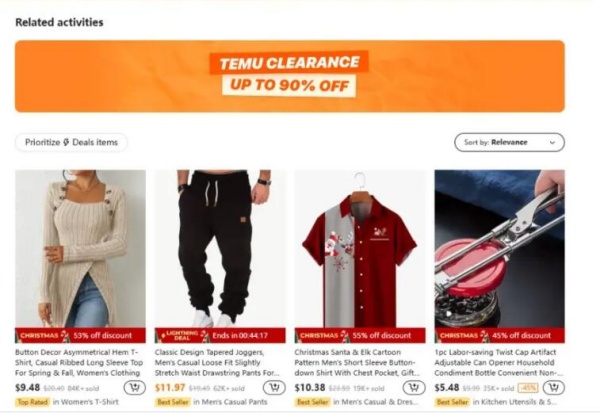600x413 pixels.
Task: Open the beige ribbed top product photo
Action: click(x=80, y=249)
